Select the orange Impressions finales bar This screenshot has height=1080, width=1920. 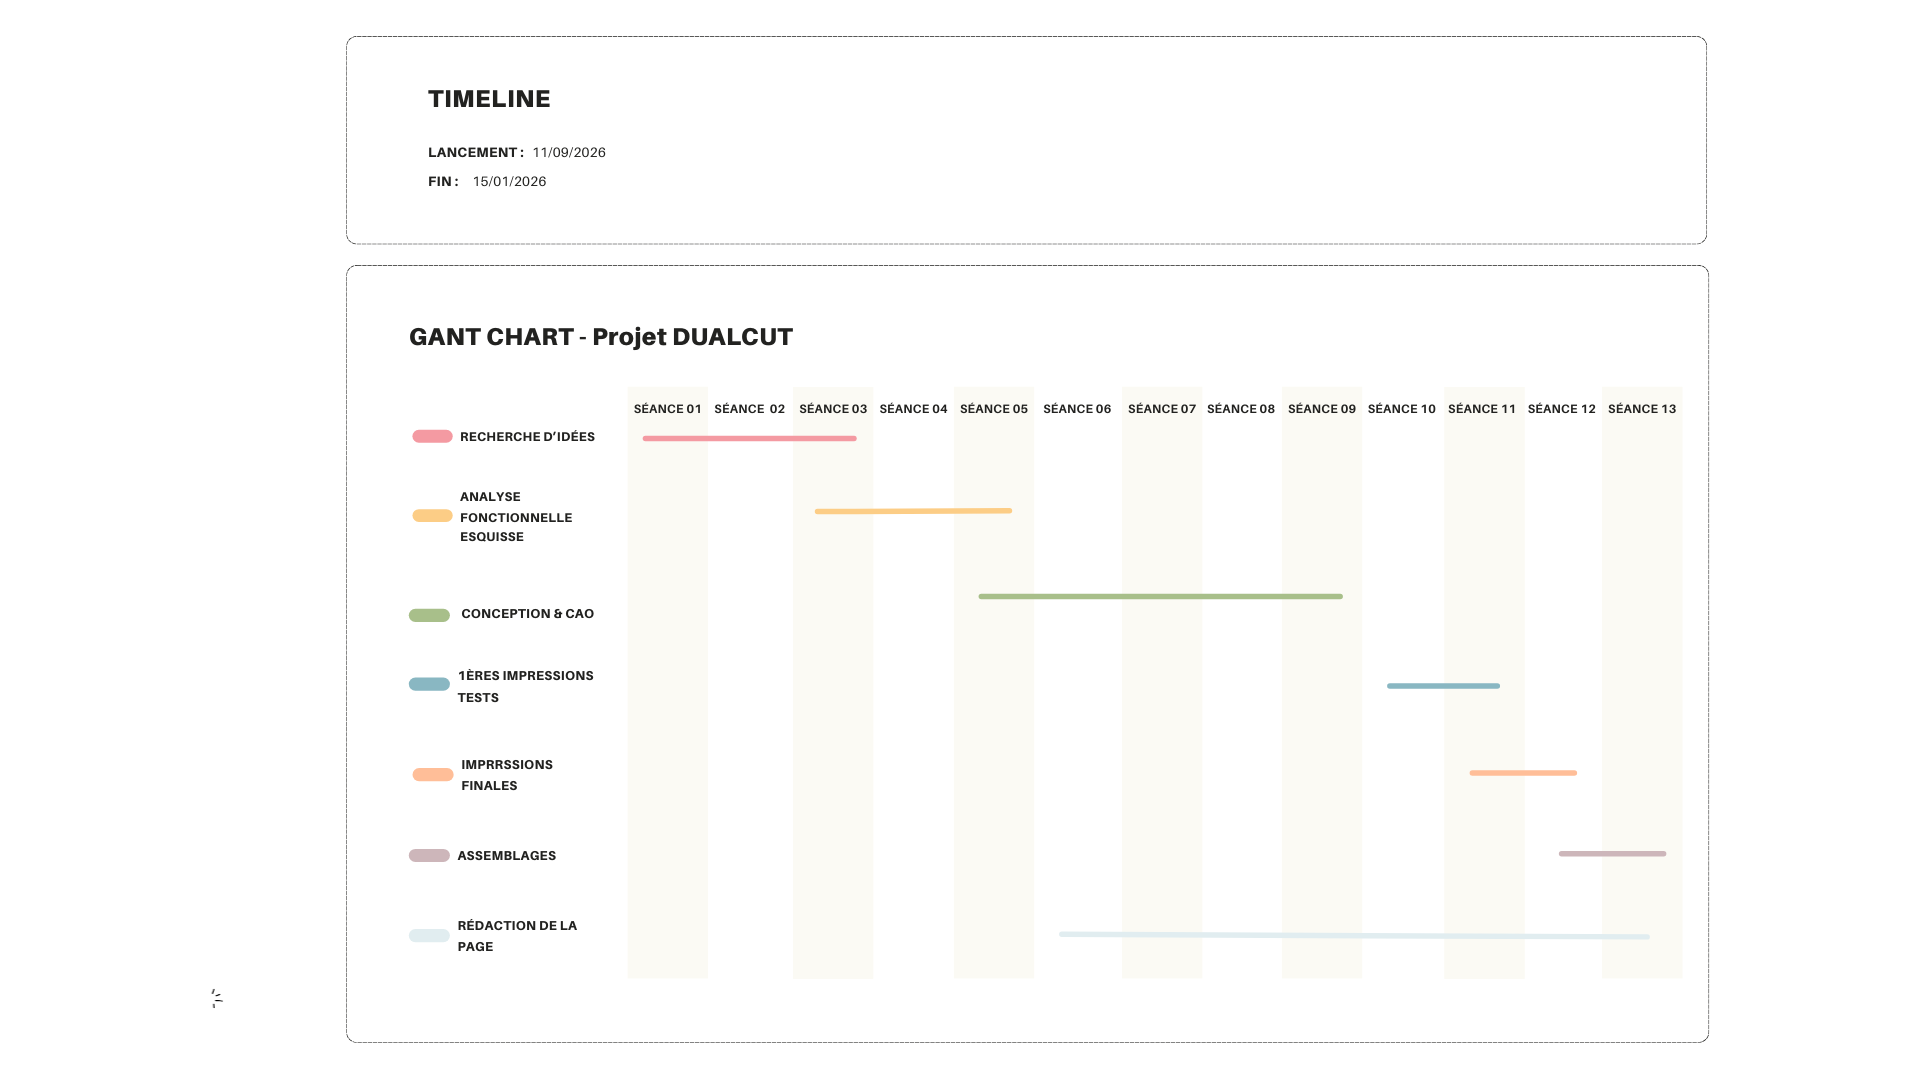tap(1523, 773)
